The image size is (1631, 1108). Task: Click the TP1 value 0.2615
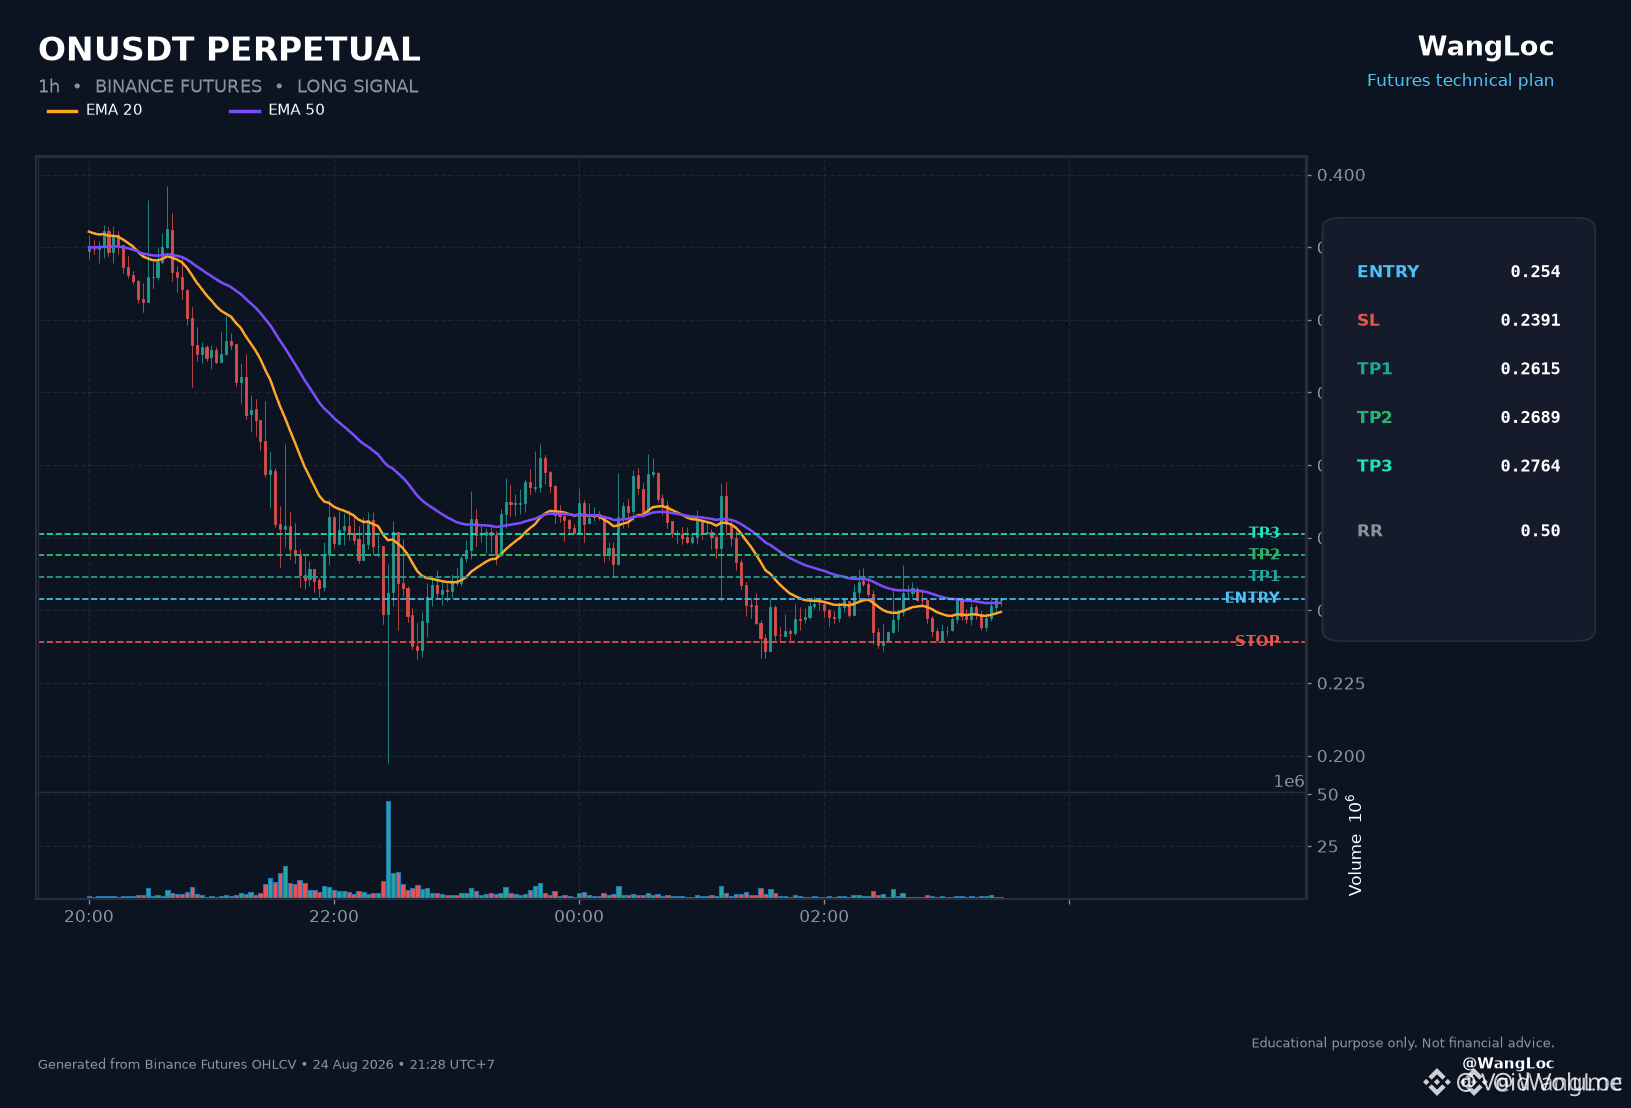[x=1530, y=368]
